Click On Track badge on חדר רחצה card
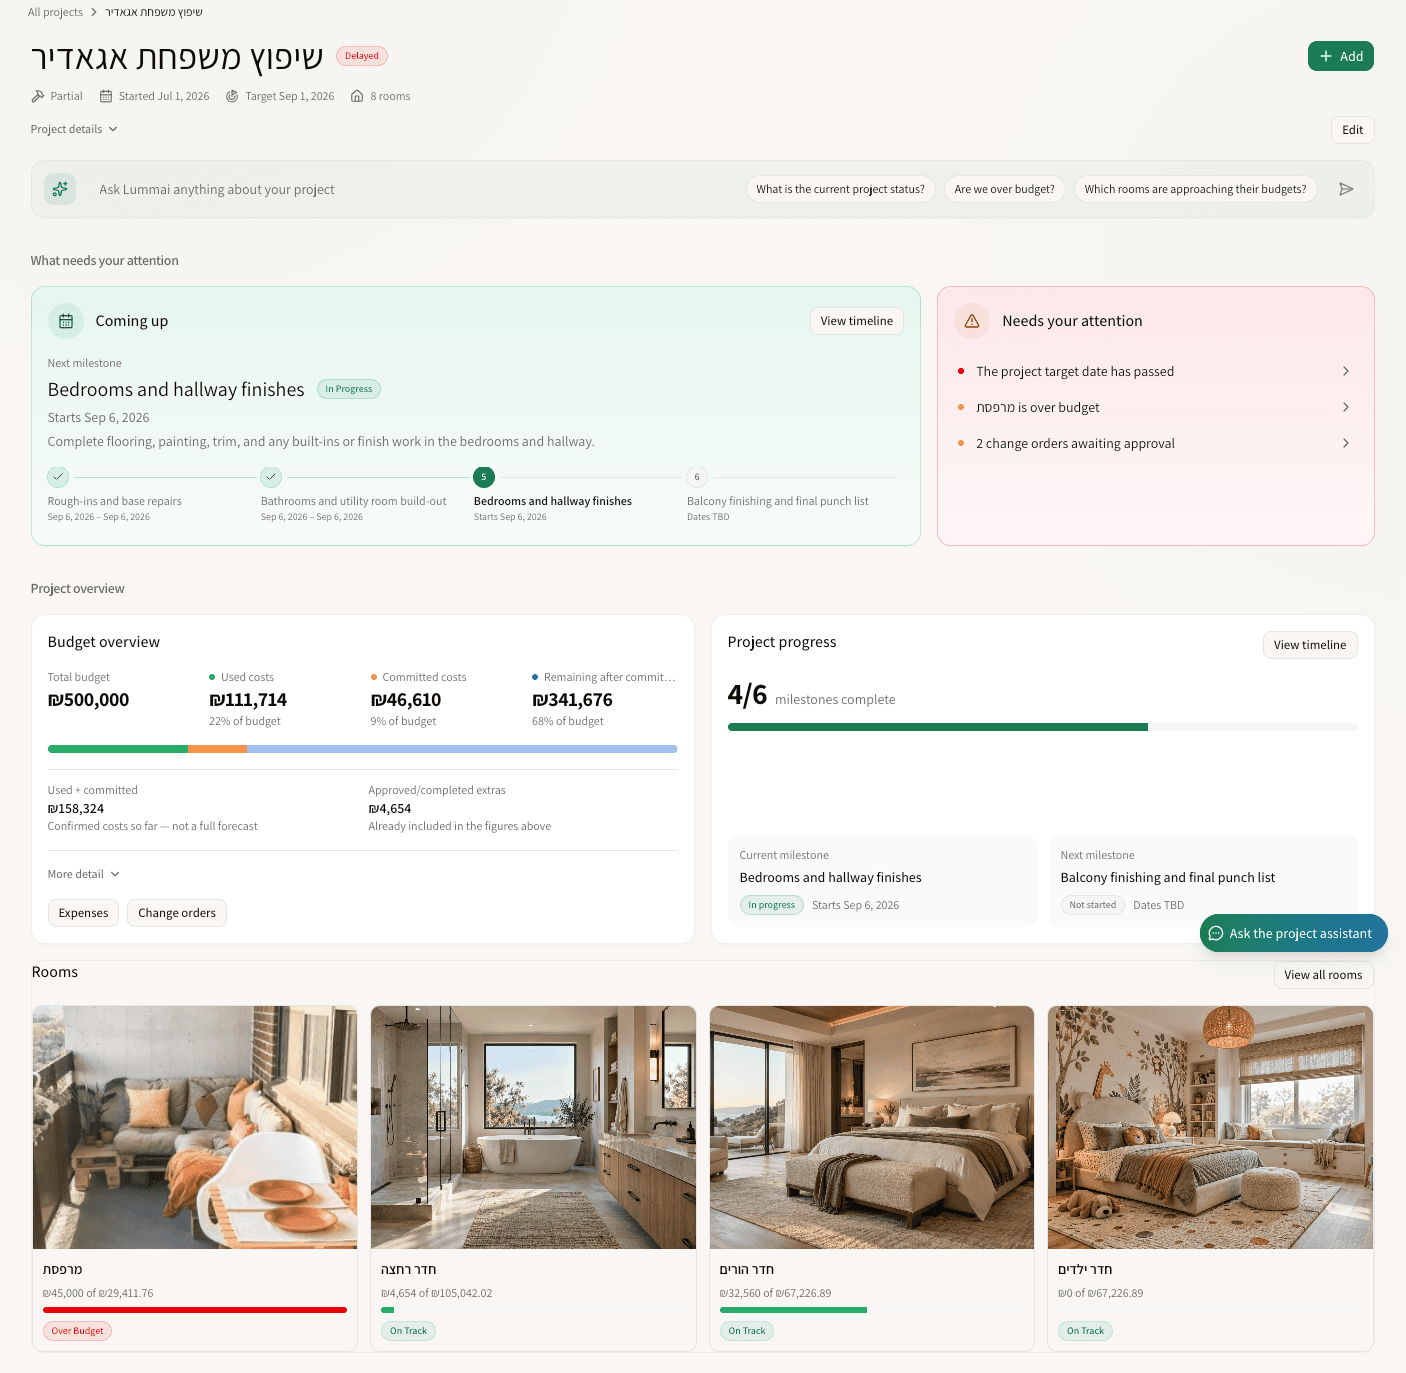The height and width of the screenshot is (1373, 1406). [408, 1331]
